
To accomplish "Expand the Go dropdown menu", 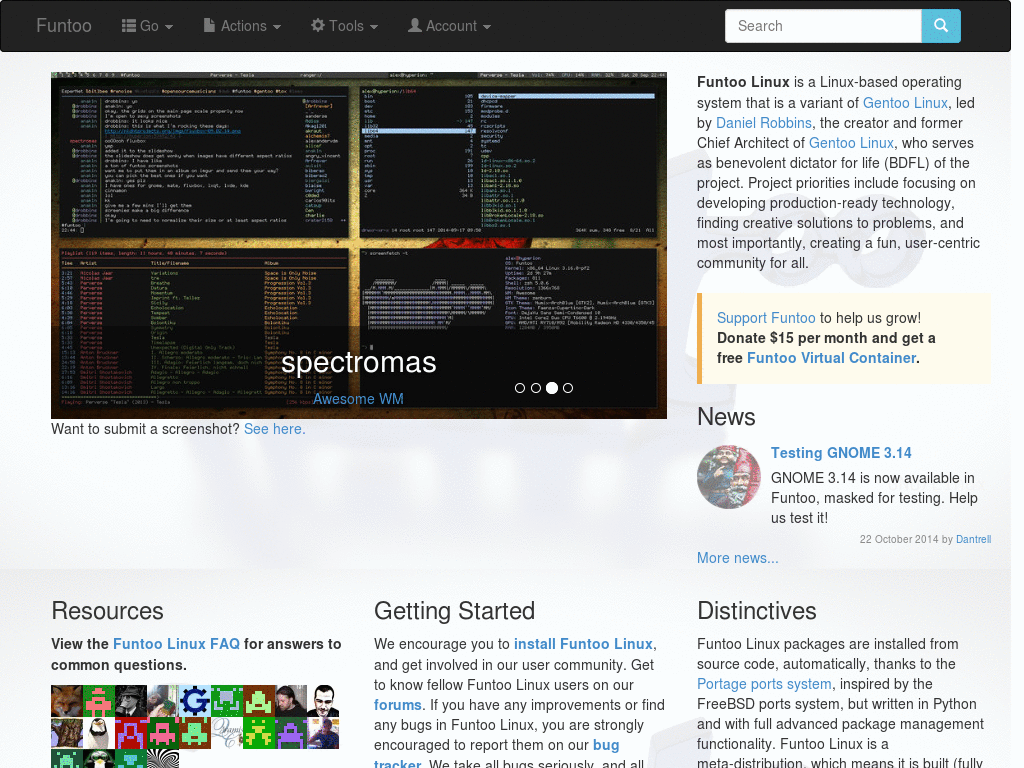I will tap(147, 26).
